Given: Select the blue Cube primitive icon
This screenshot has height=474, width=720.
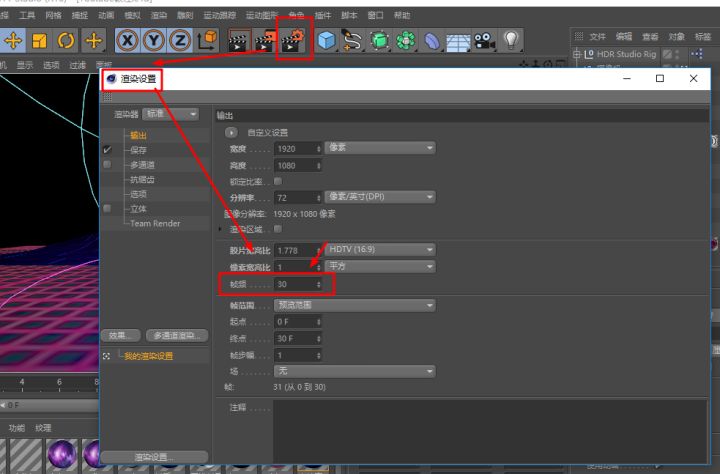Looking at the screenshot, I should point(326,41).
